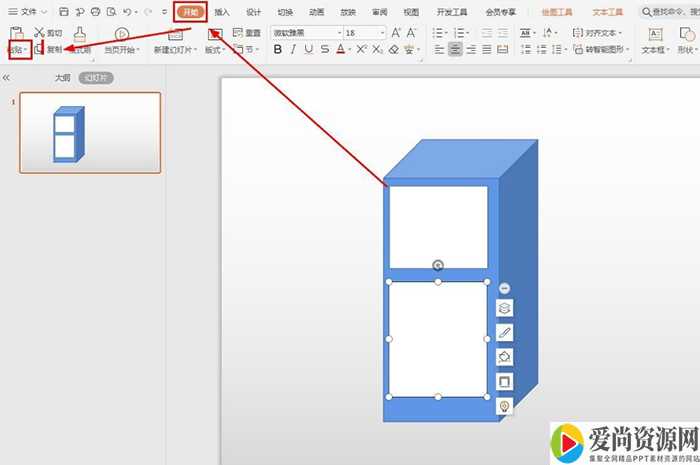Toggle center text alignment

click(455, 49)
